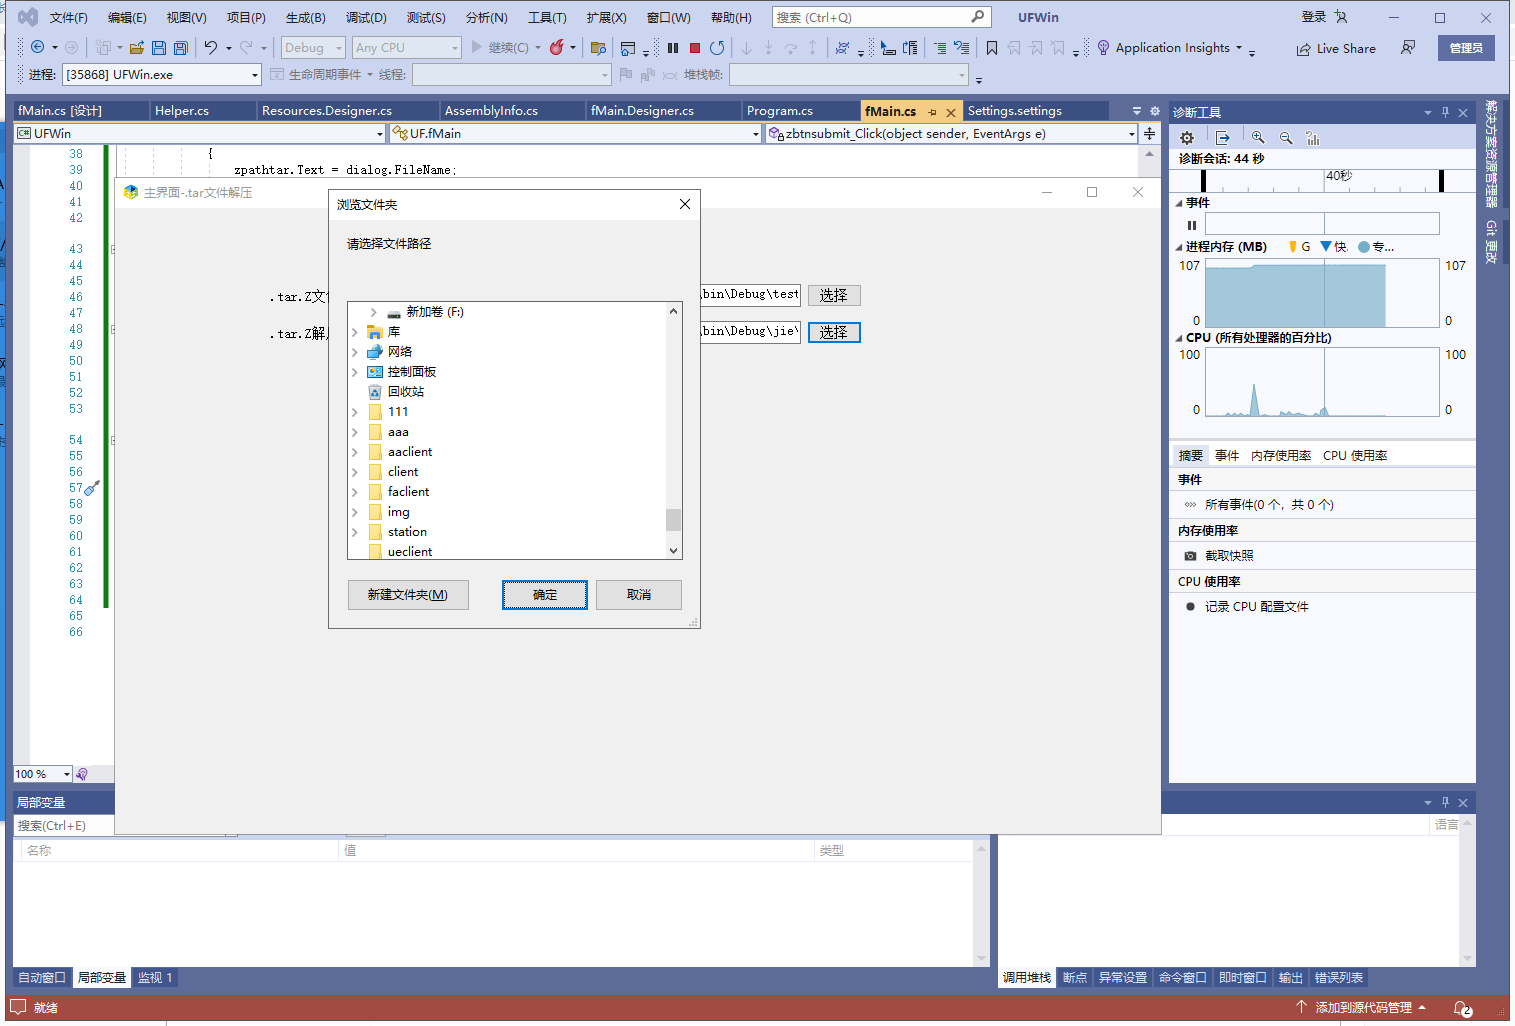Click the 选择 button beside test path

tap(834, 295)
